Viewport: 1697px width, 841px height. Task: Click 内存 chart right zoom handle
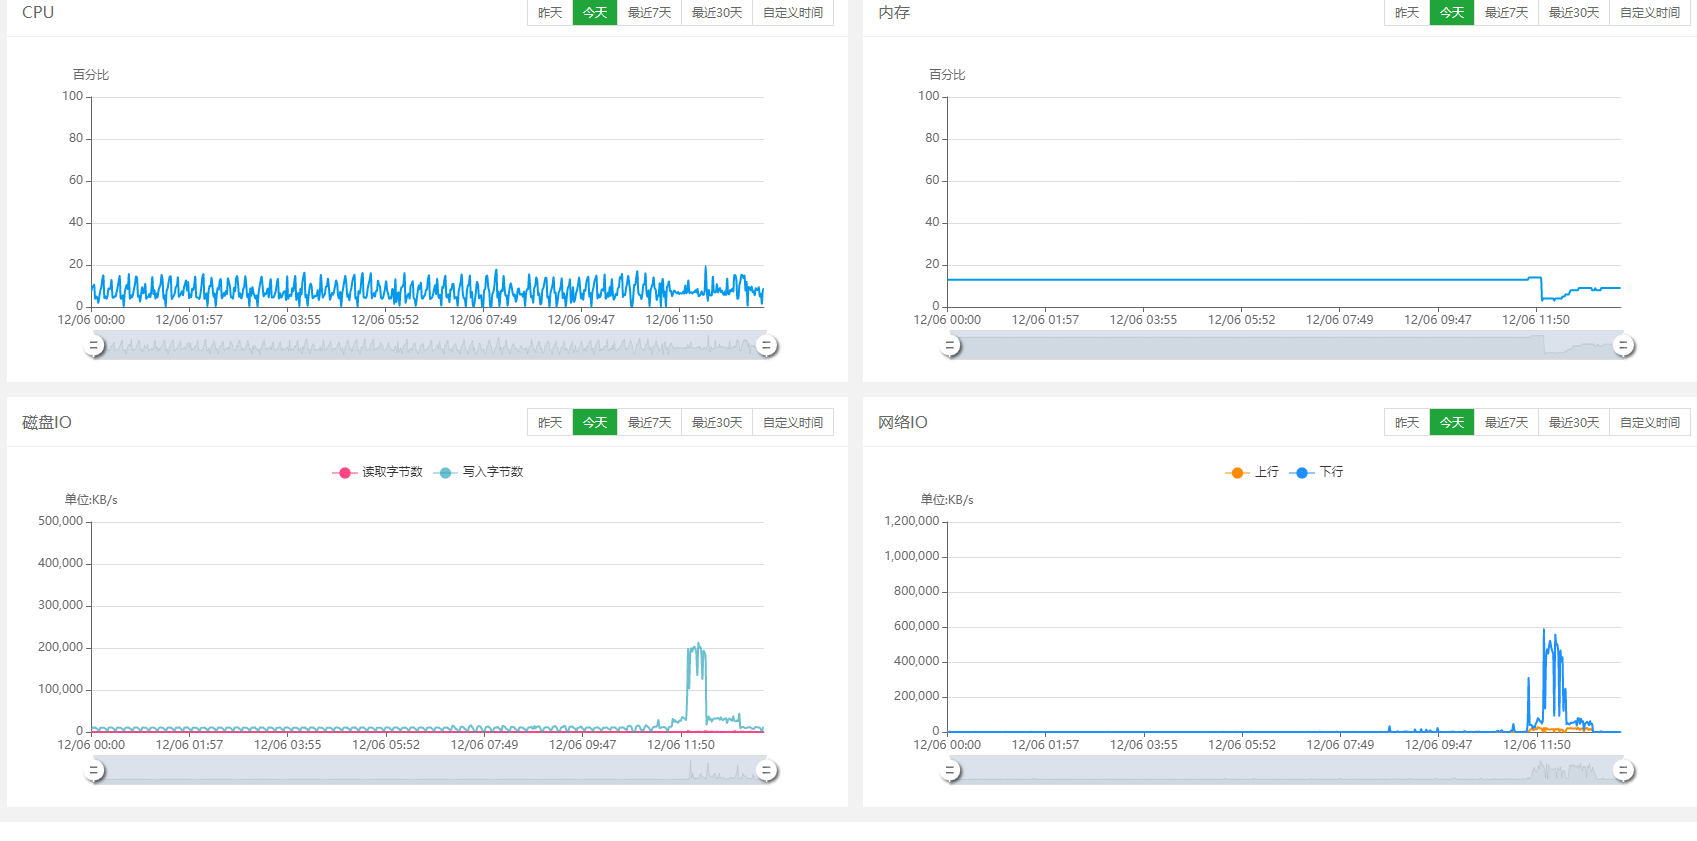1623,345
